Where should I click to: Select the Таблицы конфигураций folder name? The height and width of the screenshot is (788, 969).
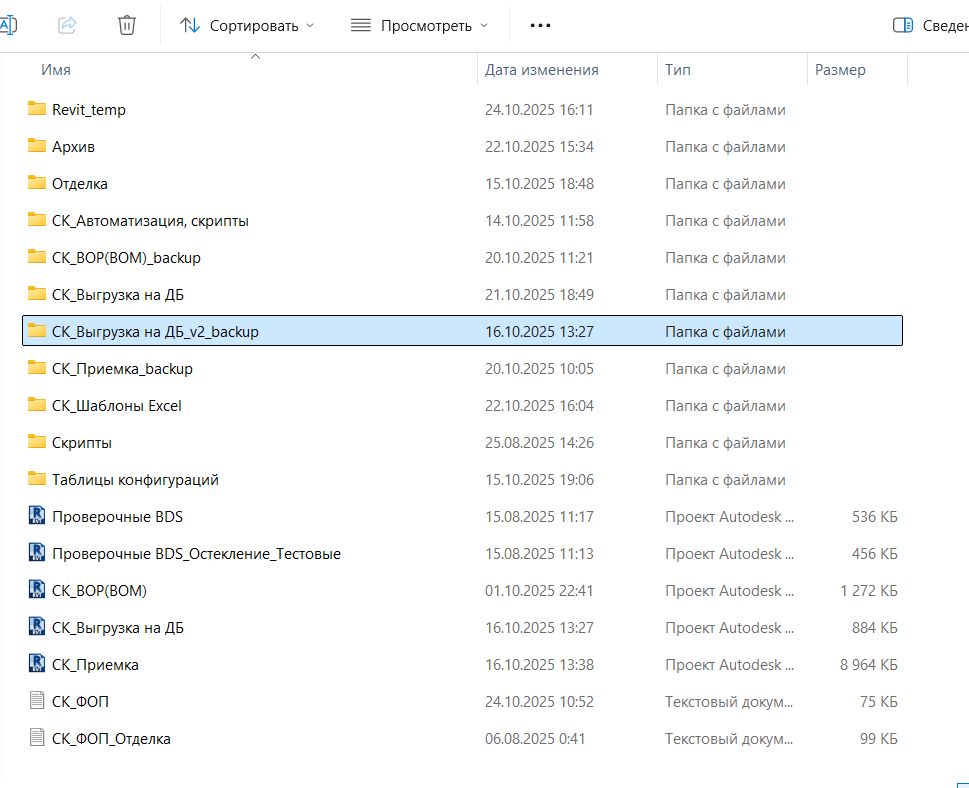click(135, 480)
